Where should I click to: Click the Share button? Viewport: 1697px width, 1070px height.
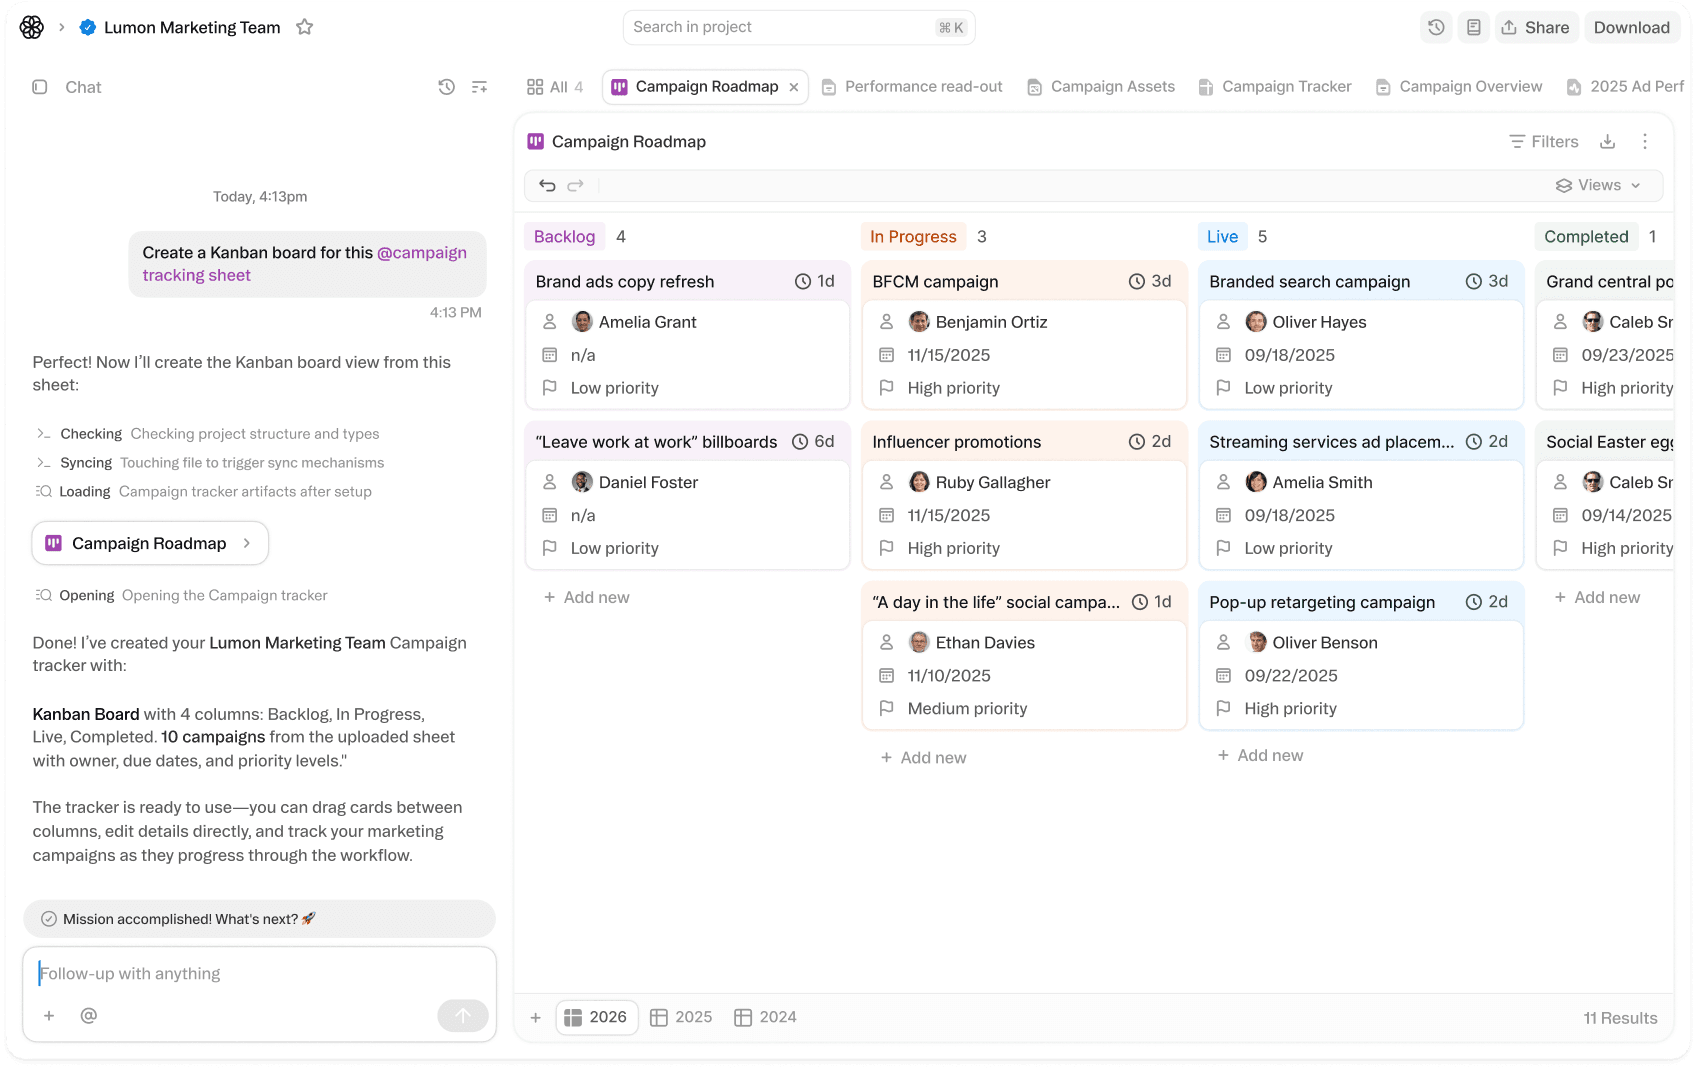[1536, 27]
